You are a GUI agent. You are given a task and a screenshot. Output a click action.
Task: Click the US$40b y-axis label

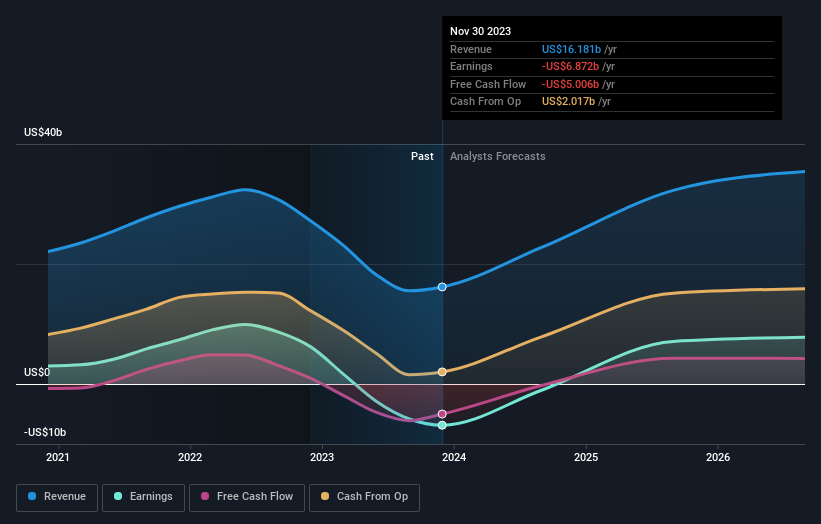click(x=43, y=132)
